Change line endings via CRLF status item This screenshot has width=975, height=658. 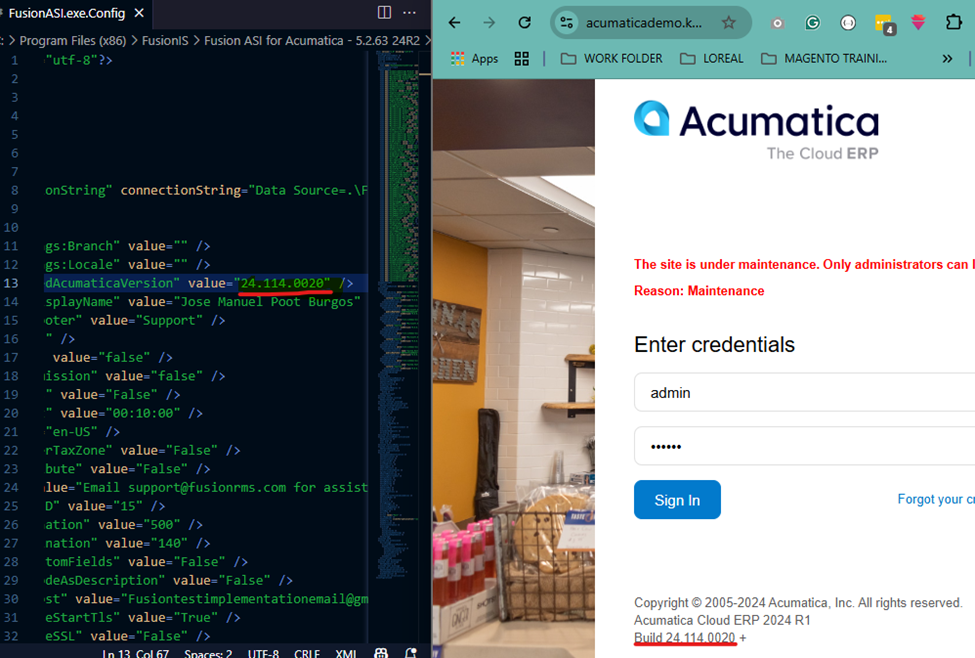pos(307,653)
